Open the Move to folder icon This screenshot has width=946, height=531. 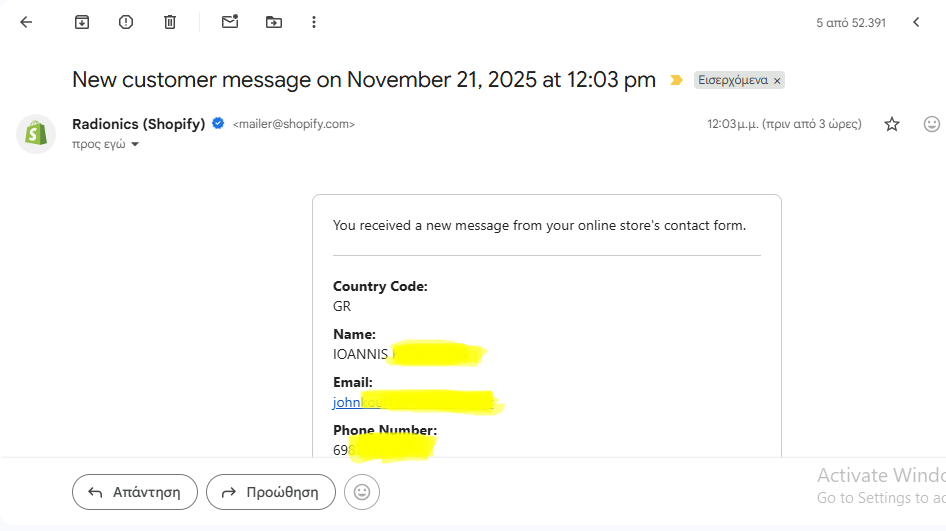point(274,22)
